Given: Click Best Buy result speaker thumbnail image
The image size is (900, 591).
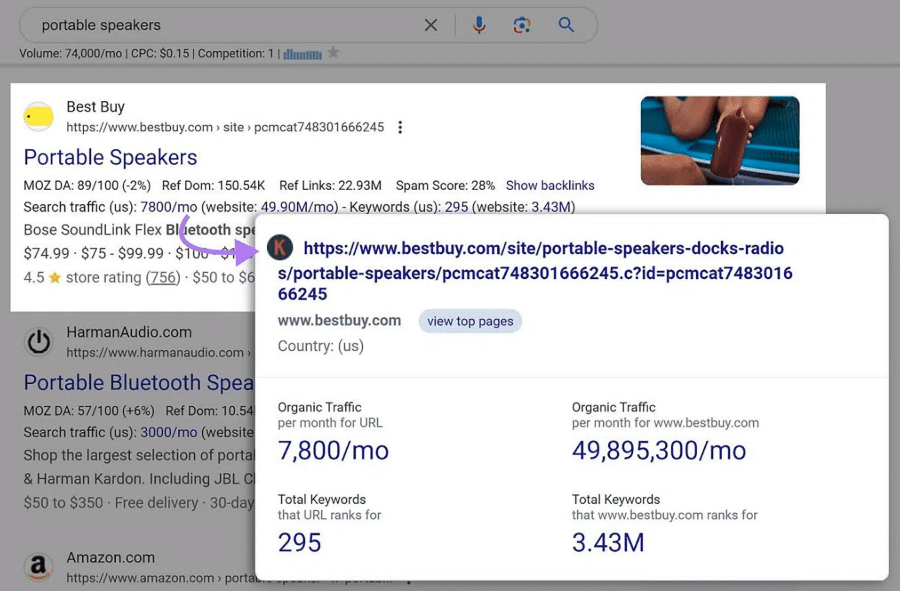Looking at the screenshot, I should pyautogui.click(x=720, y=140).
